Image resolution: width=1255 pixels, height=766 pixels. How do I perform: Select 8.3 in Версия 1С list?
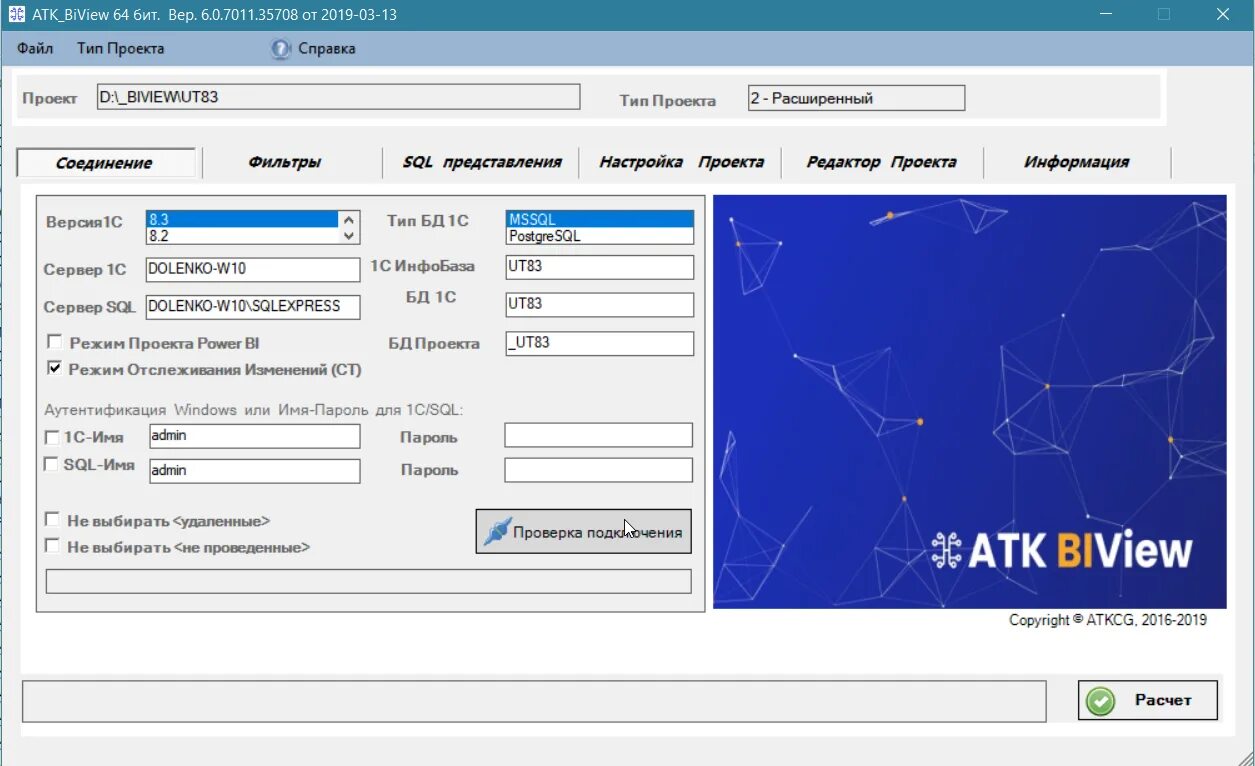coord(243,220)
